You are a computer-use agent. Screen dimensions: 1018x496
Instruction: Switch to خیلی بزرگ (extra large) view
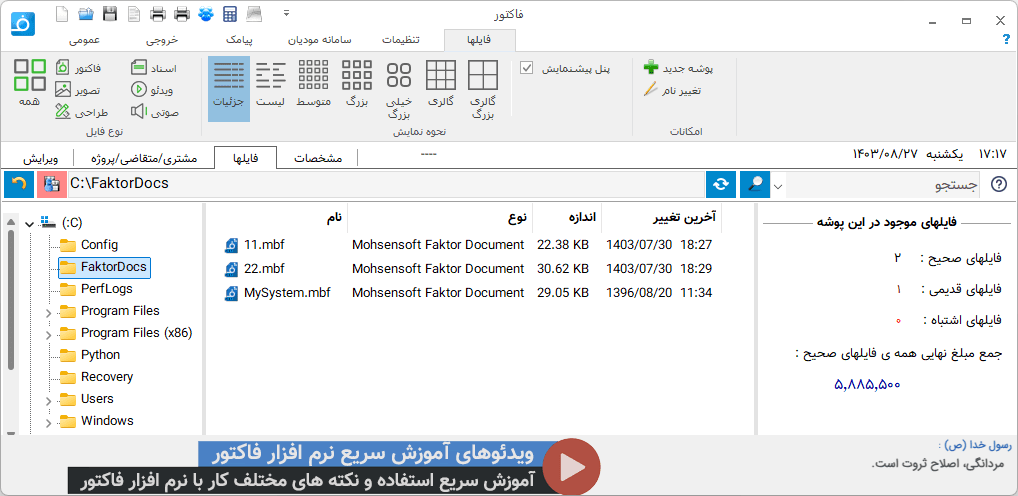(x=399, y=90)
